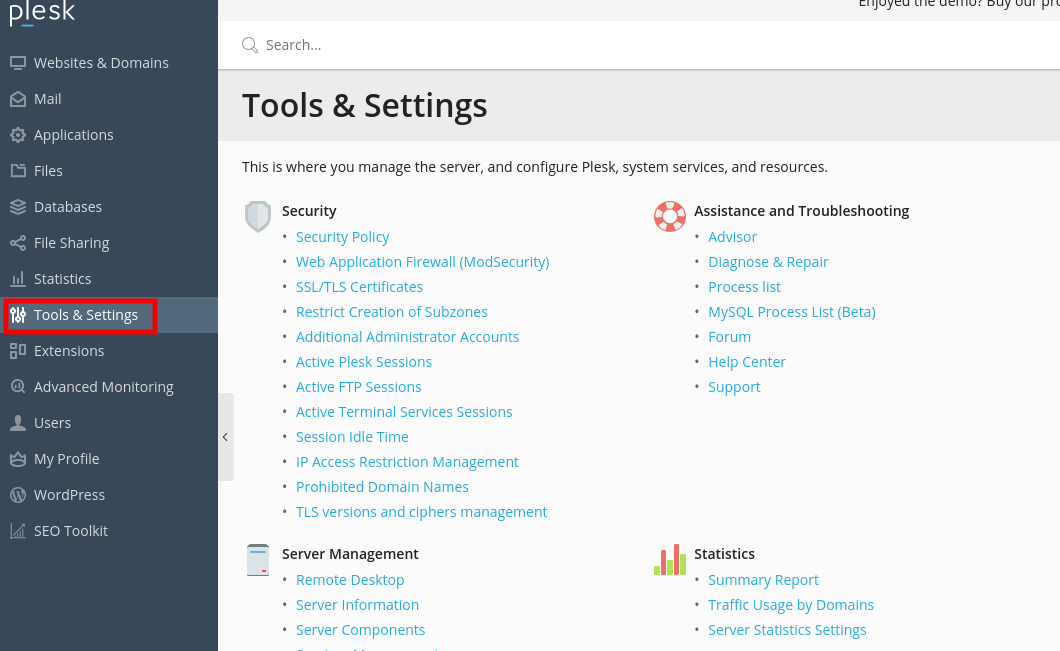Open Server Information link
Viewport: 1060px width, 651px height.
coord(357,605)
